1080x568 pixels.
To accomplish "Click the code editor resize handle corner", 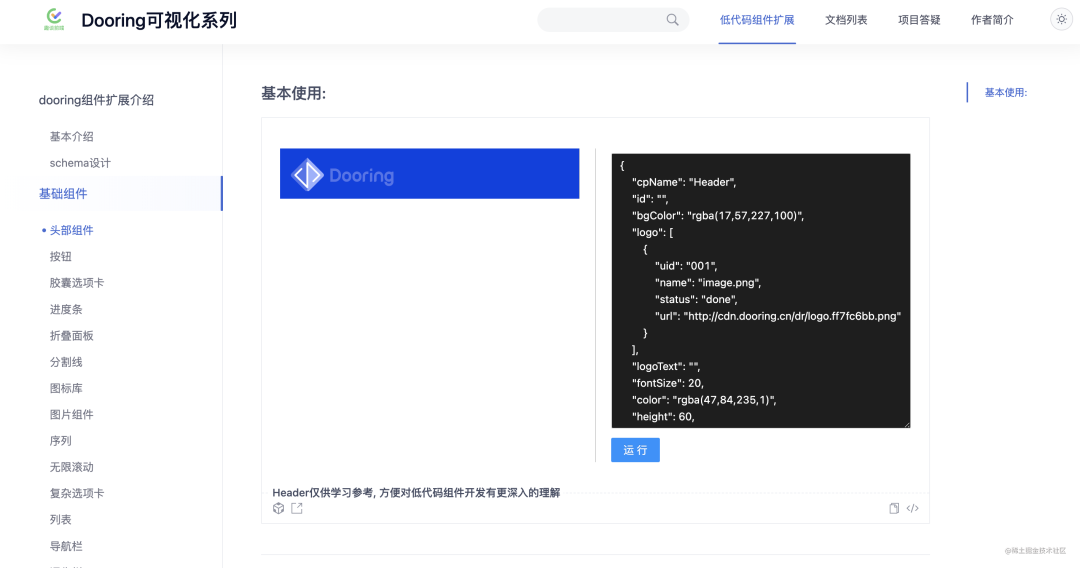I will click(906, 424).
